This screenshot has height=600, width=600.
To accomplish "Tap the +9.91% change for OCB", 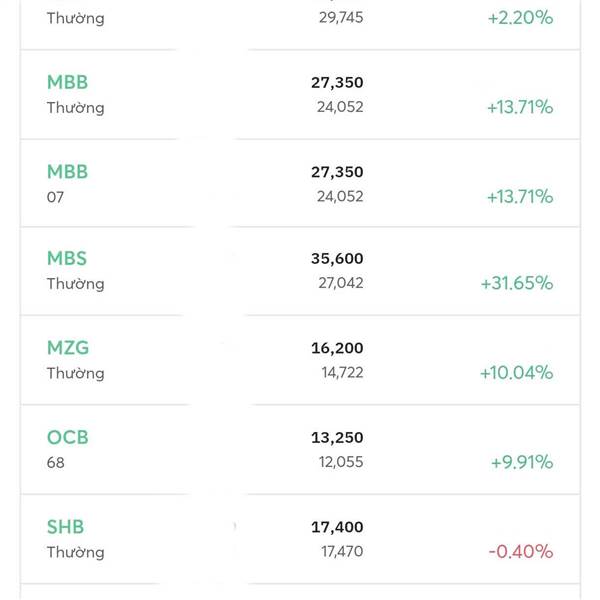I will click(522, 462).
